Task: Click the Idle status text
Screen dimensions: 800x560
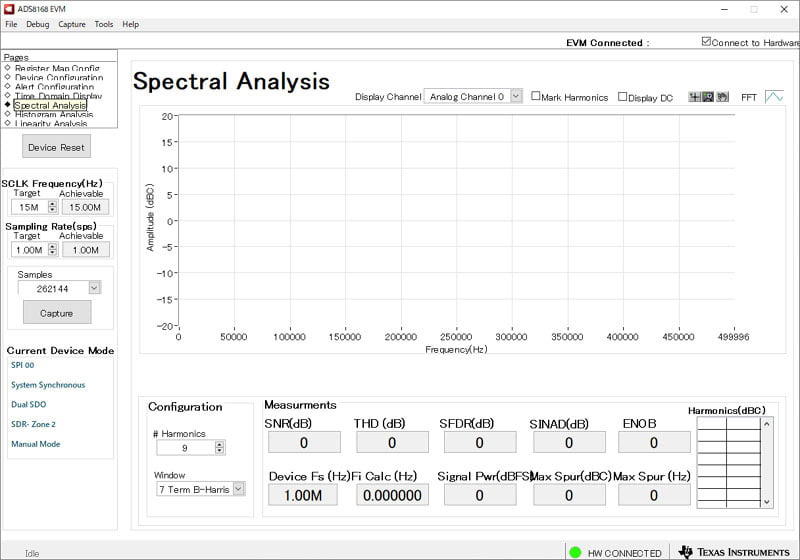Action: (32, 553)
